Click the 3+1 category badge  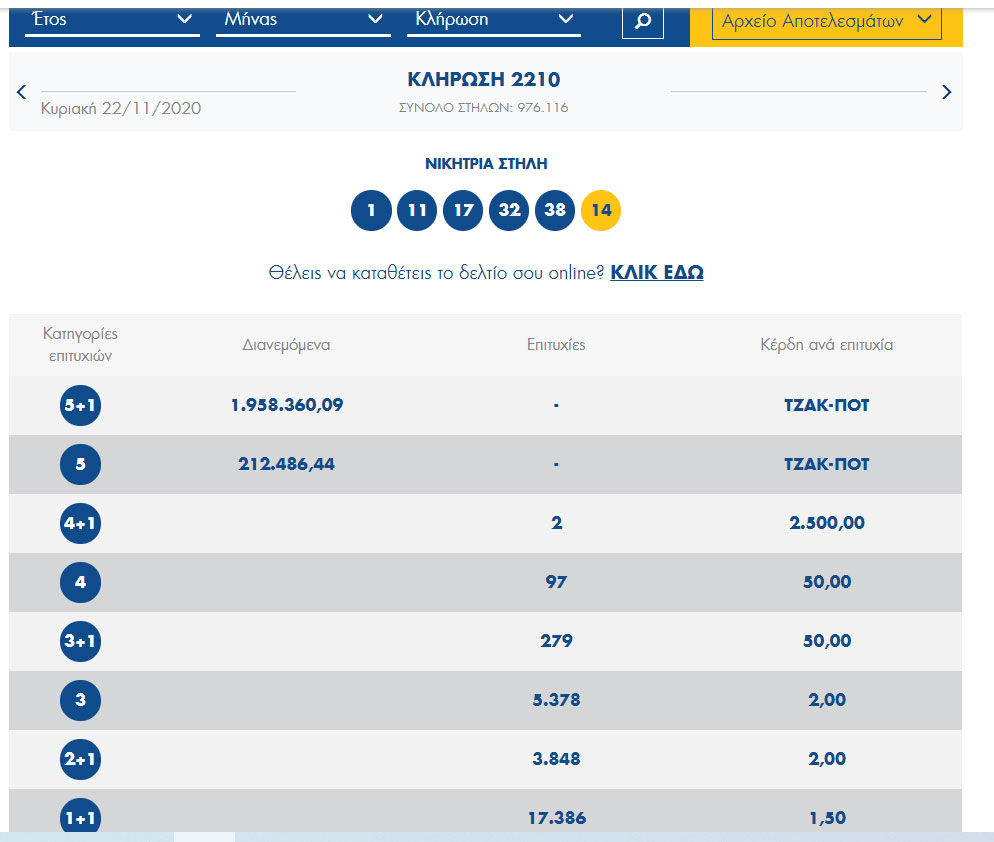coord(80,642)
